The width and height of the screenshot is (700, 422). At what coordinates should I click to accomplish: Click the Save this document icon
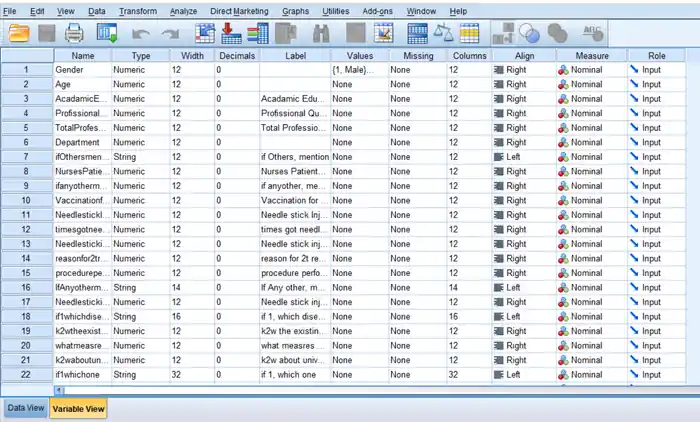(x=46, y=33)
